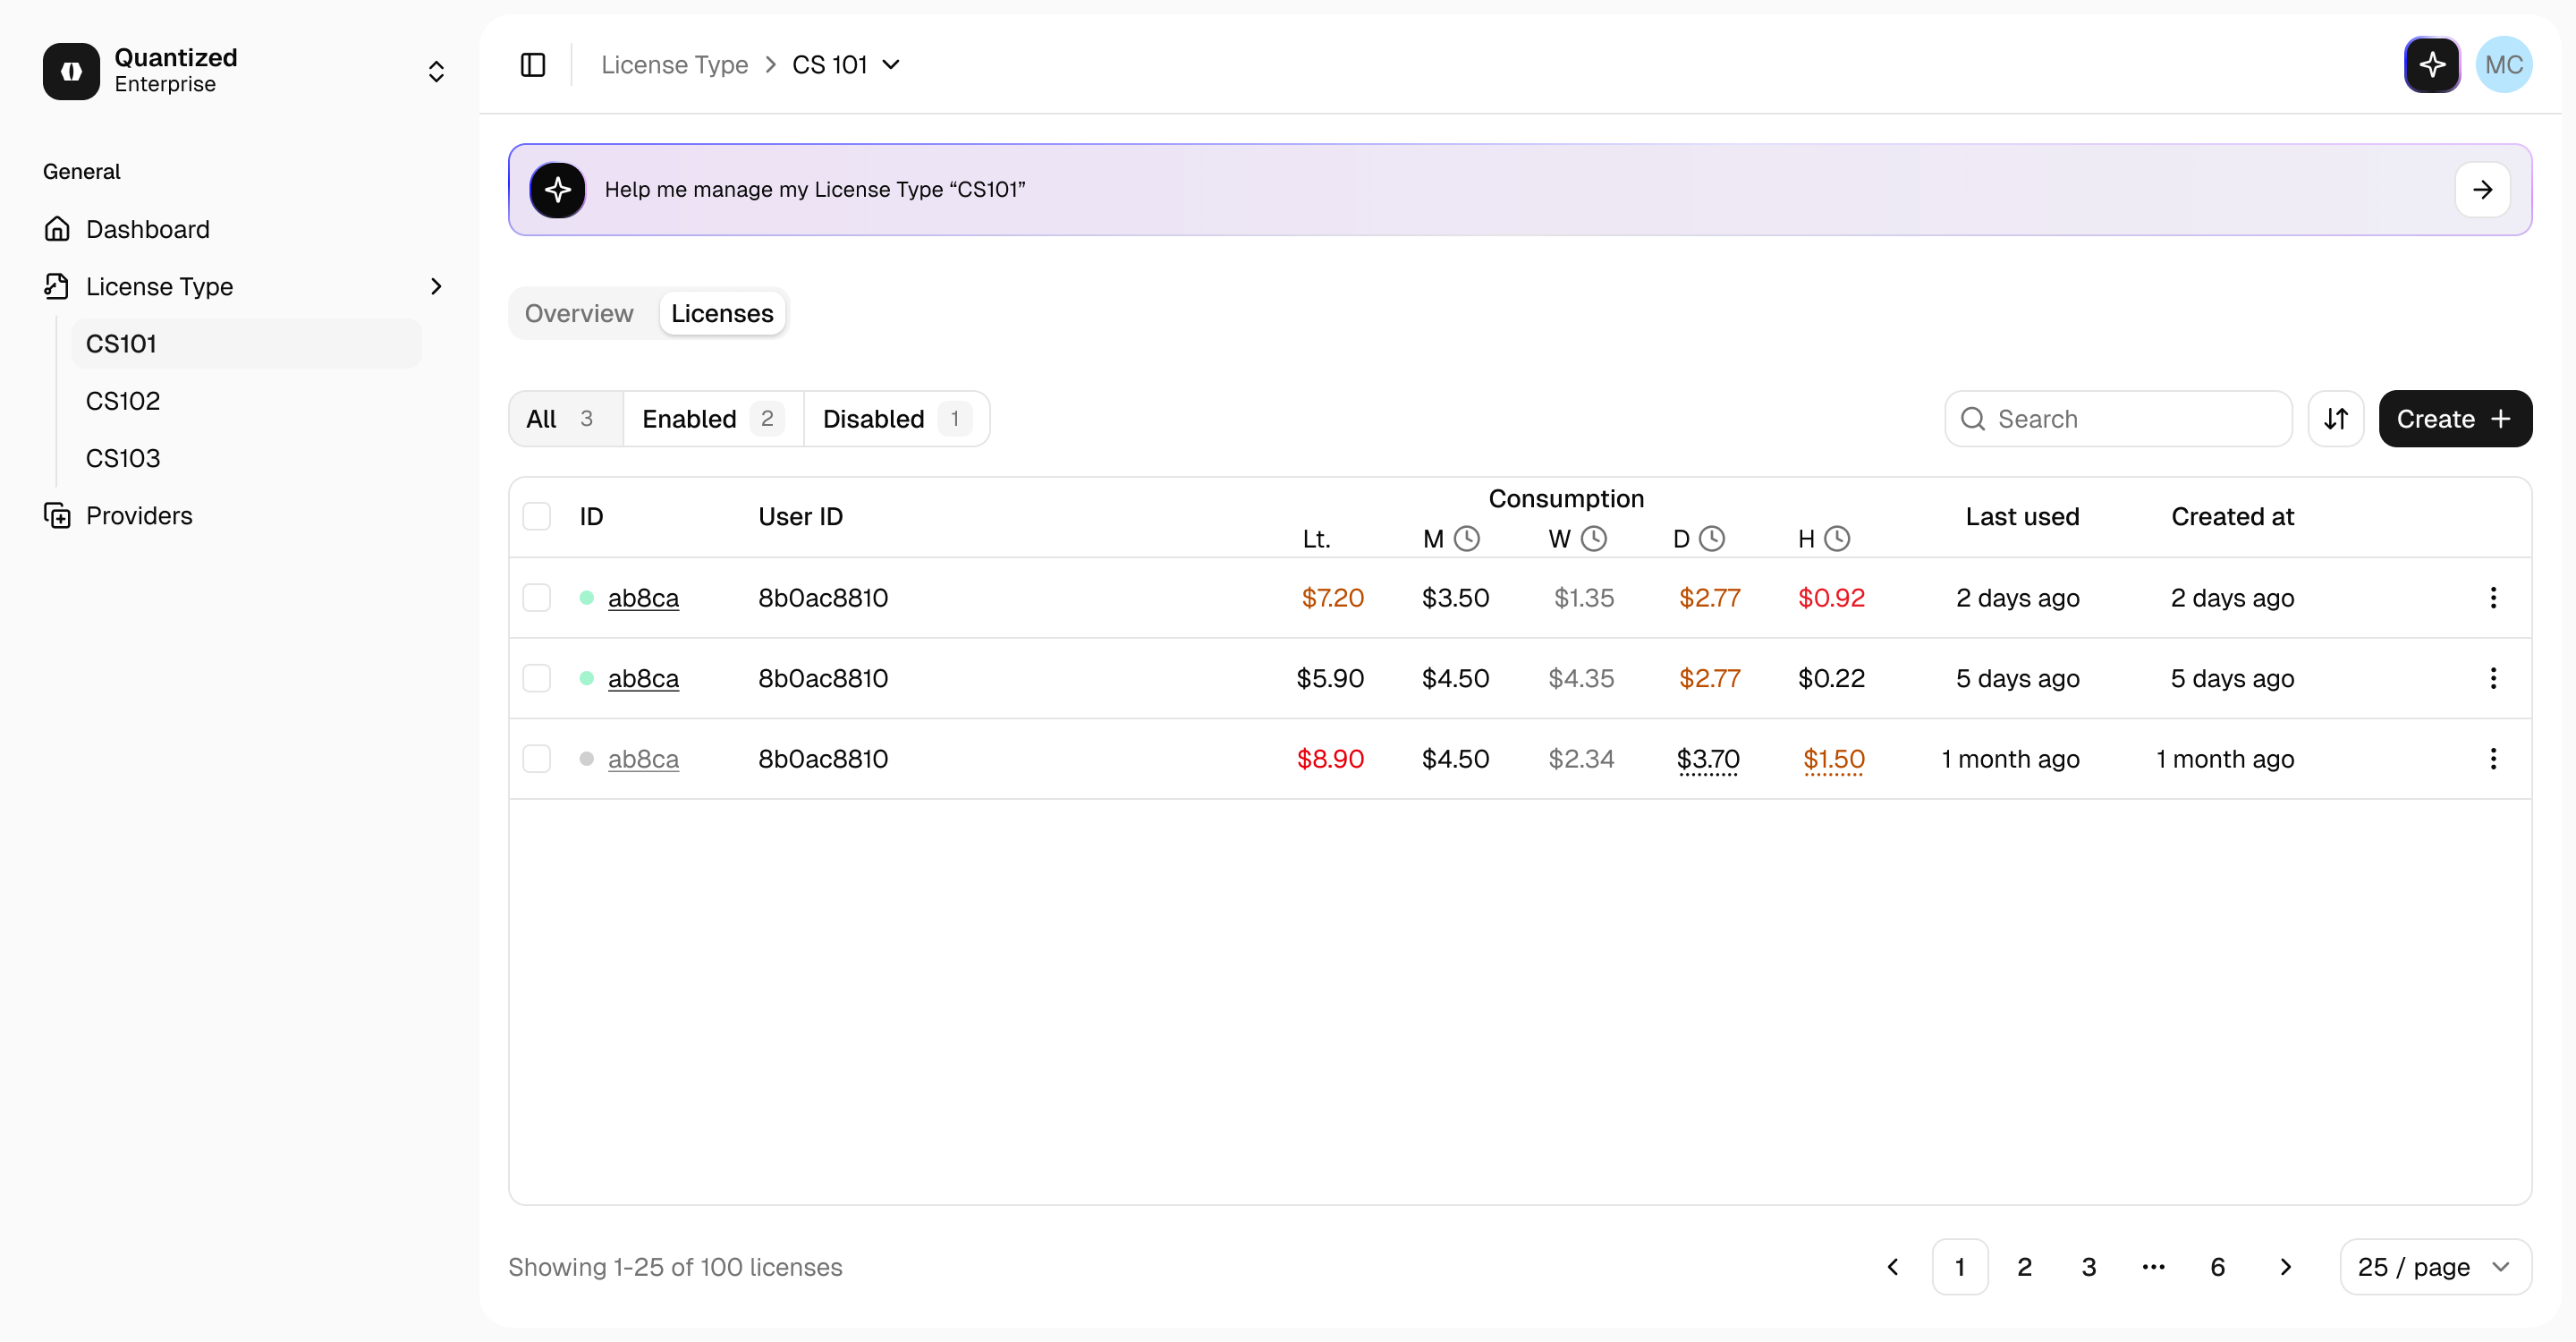Click the Create button

(2455, 419)
